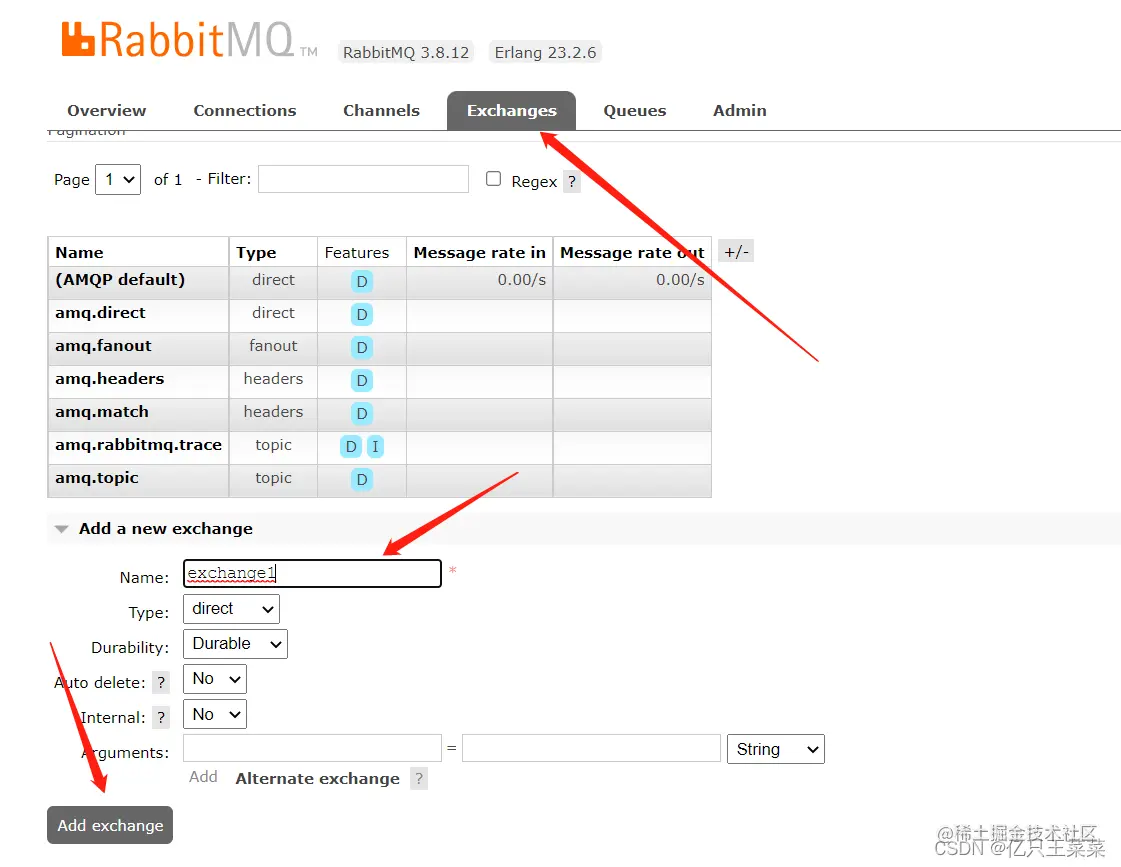The width and height of the screenshot is (1121, 867).
Task: Click the I feature badge for amq.rabbitmq.trace
Action: [x=375, y=447]
